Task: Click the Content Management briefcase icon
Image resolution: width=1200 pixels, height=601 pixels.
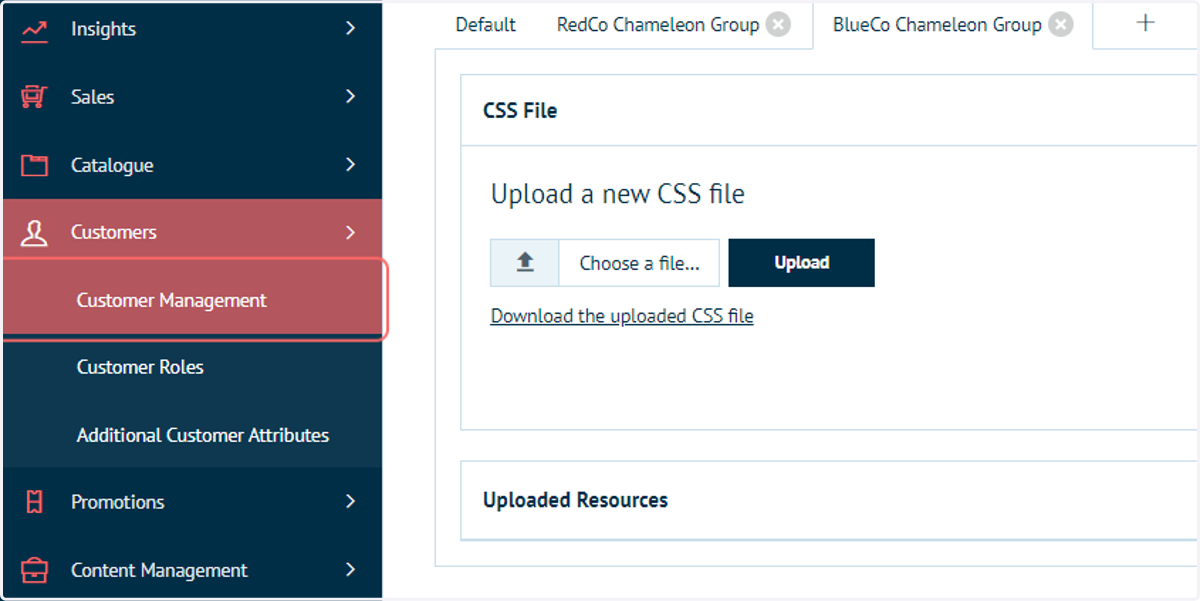Action: (x=34, y=570)
